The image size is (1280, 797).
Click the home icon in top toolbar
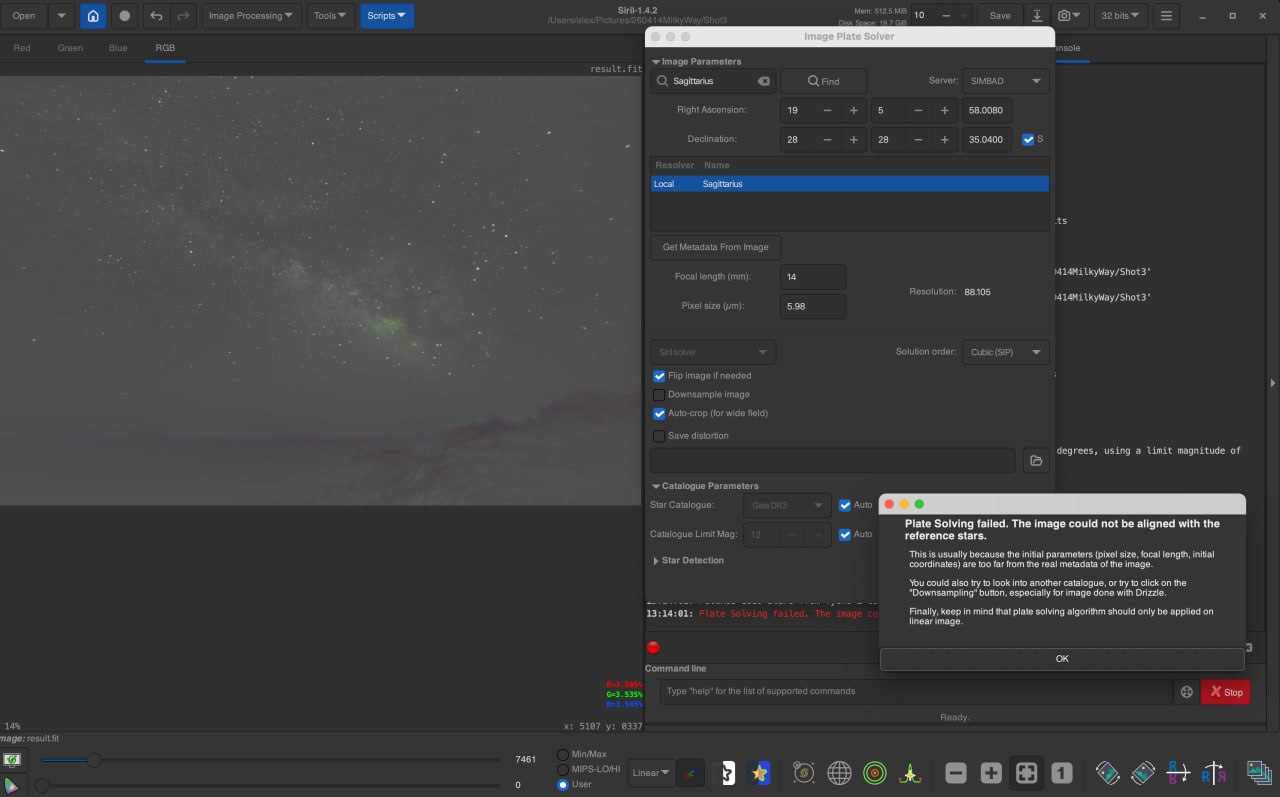point(93,16)
